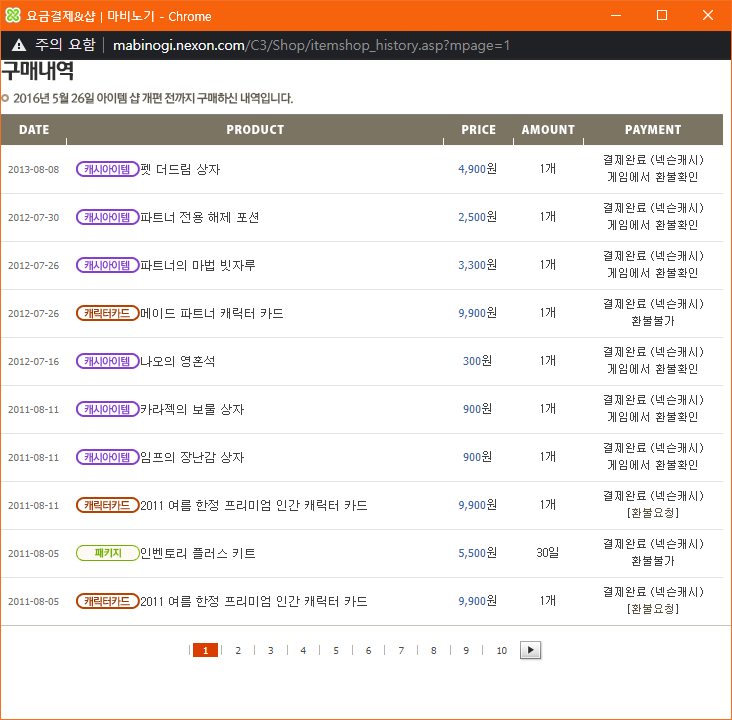Screen dimensions: 732x720
Task: Click 캐릭터카드 tag on 2011-08-05 premium card row
Action: (x=107, y=601)
